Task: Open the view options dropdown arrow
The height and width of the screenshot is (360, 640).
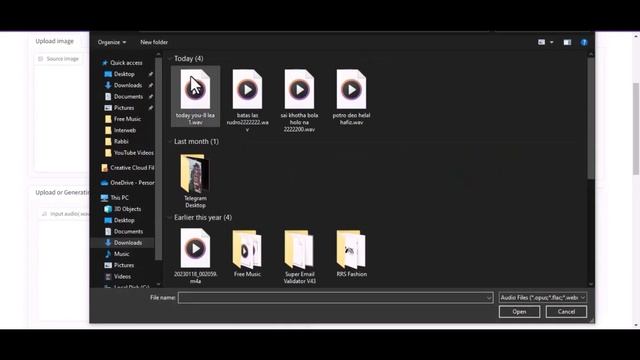Action: point(552,42)
